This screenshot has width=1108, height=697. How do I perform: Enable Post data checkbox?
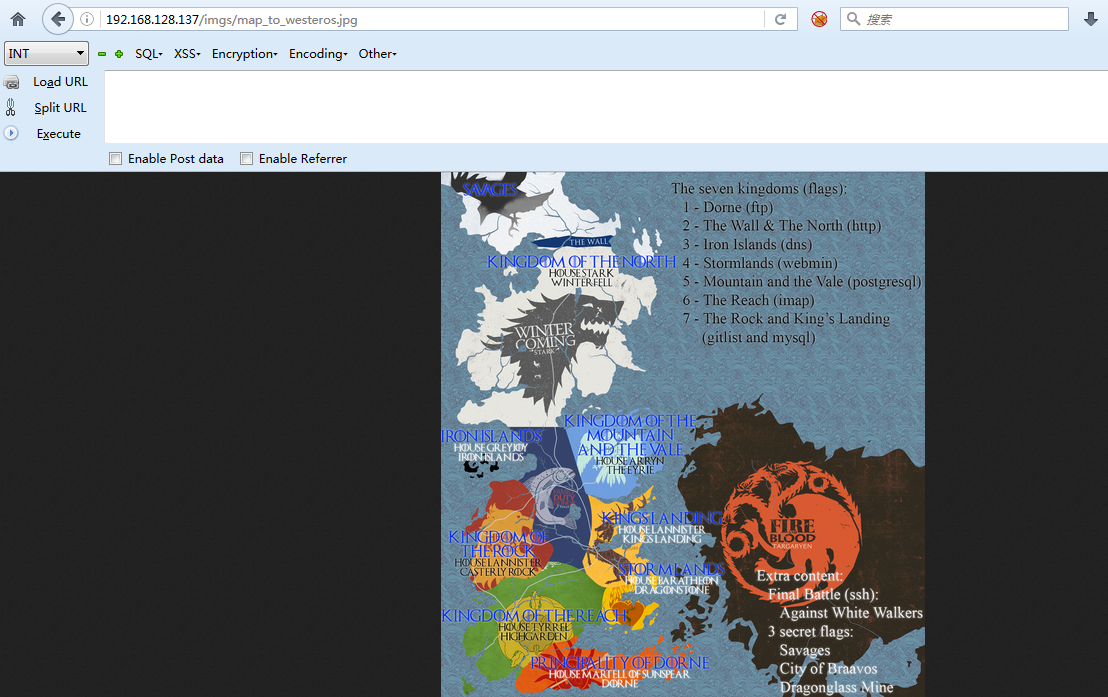tap(115, 158)
